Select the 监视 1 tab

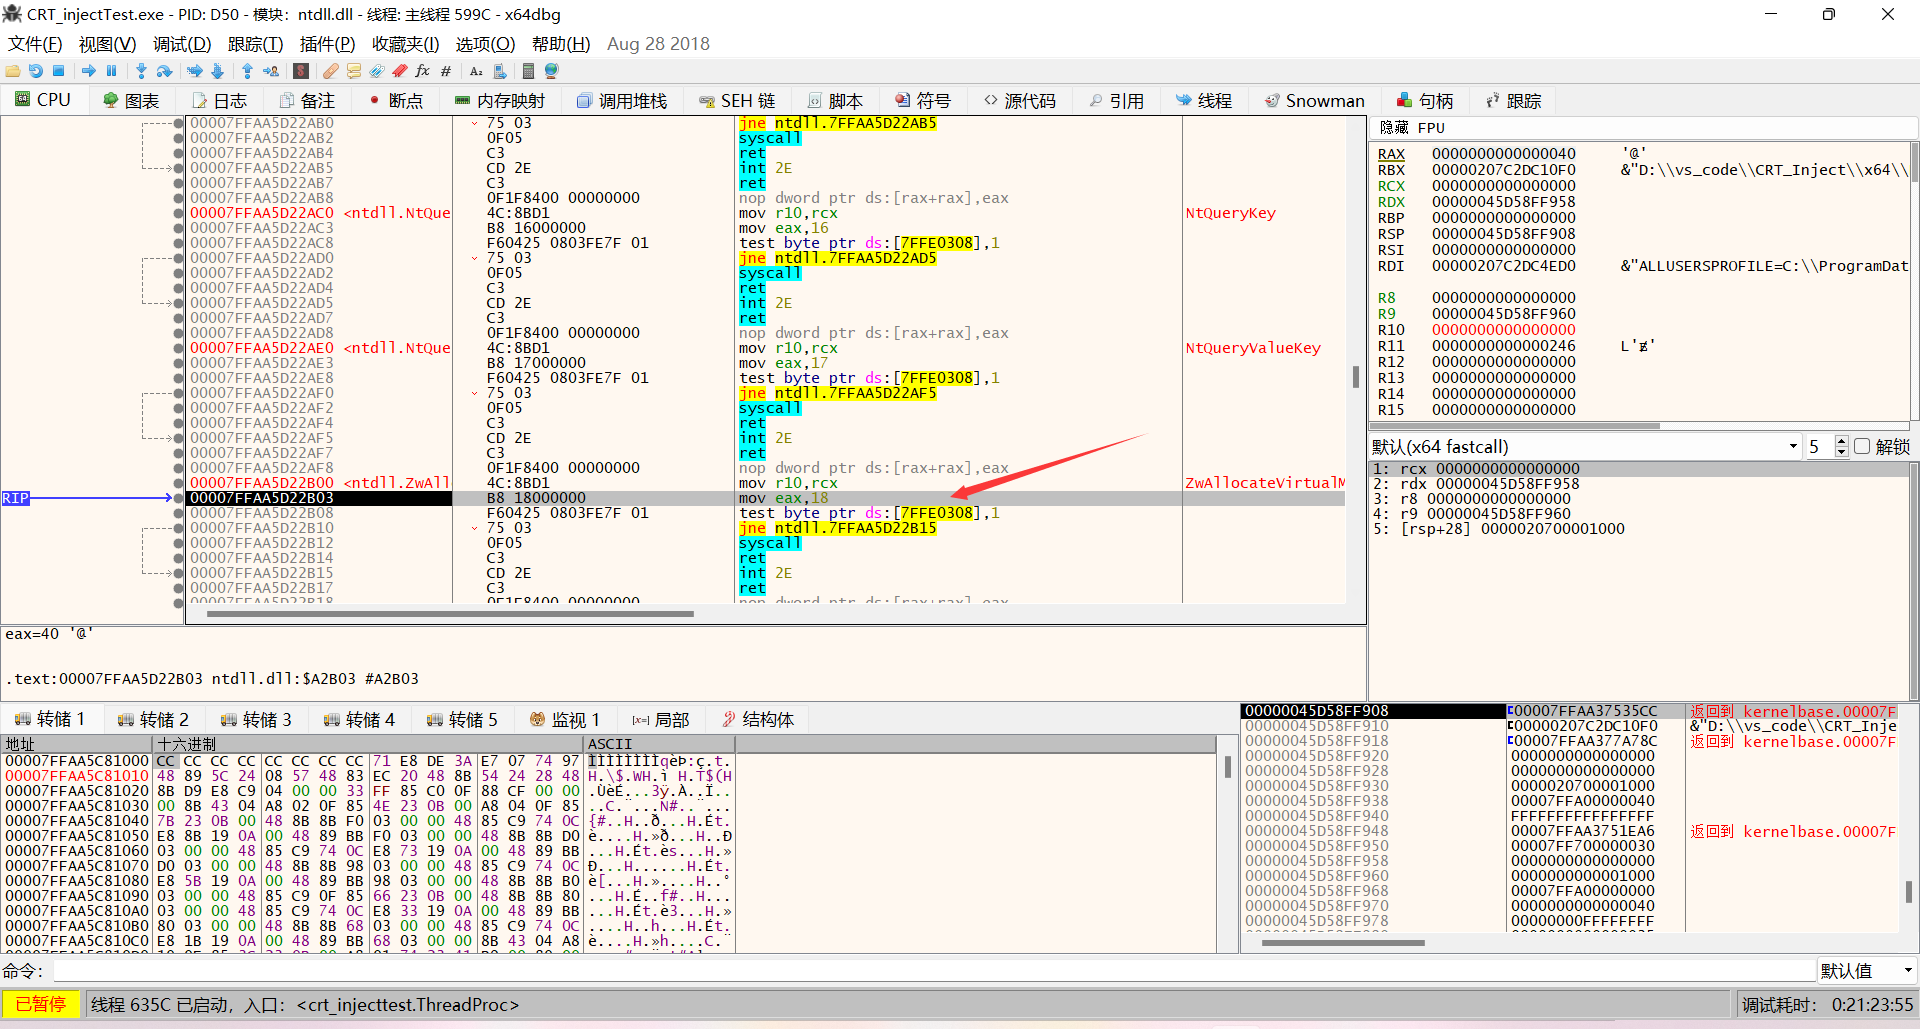click(565, 719)
